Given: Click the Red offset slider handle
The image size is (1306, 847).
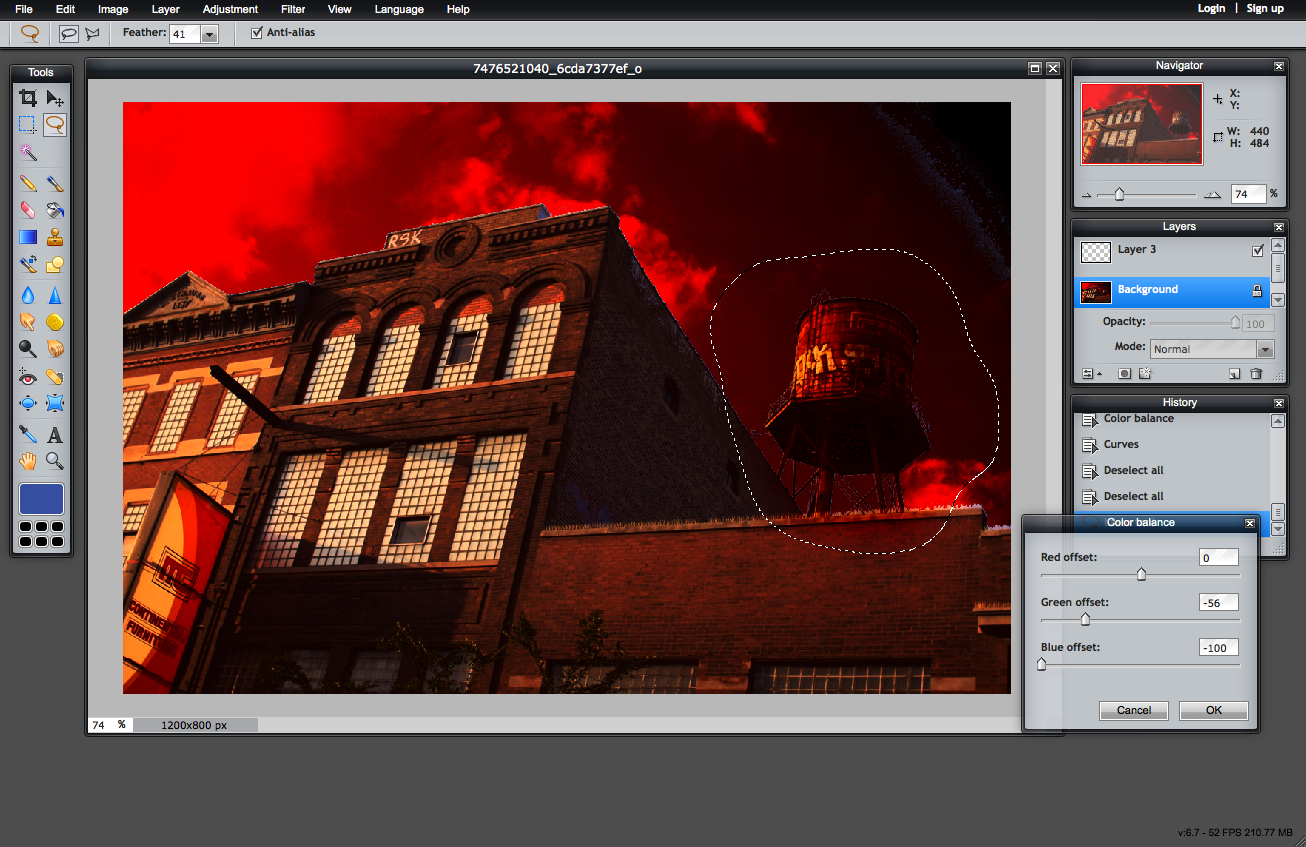Looking at the screenshot, I should [x=1141, y=574].
